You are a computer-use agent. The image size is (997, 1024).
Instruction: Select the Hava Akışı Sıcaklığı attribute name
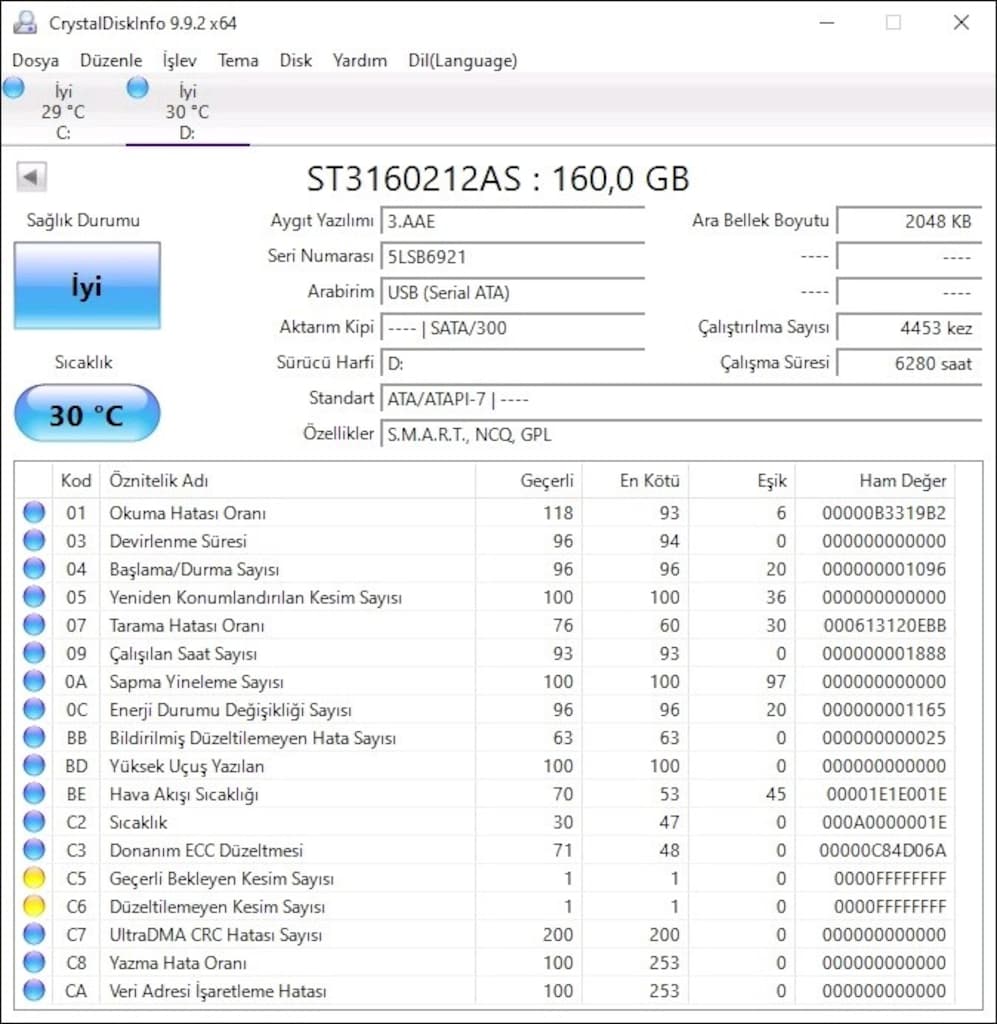point(184,794)
